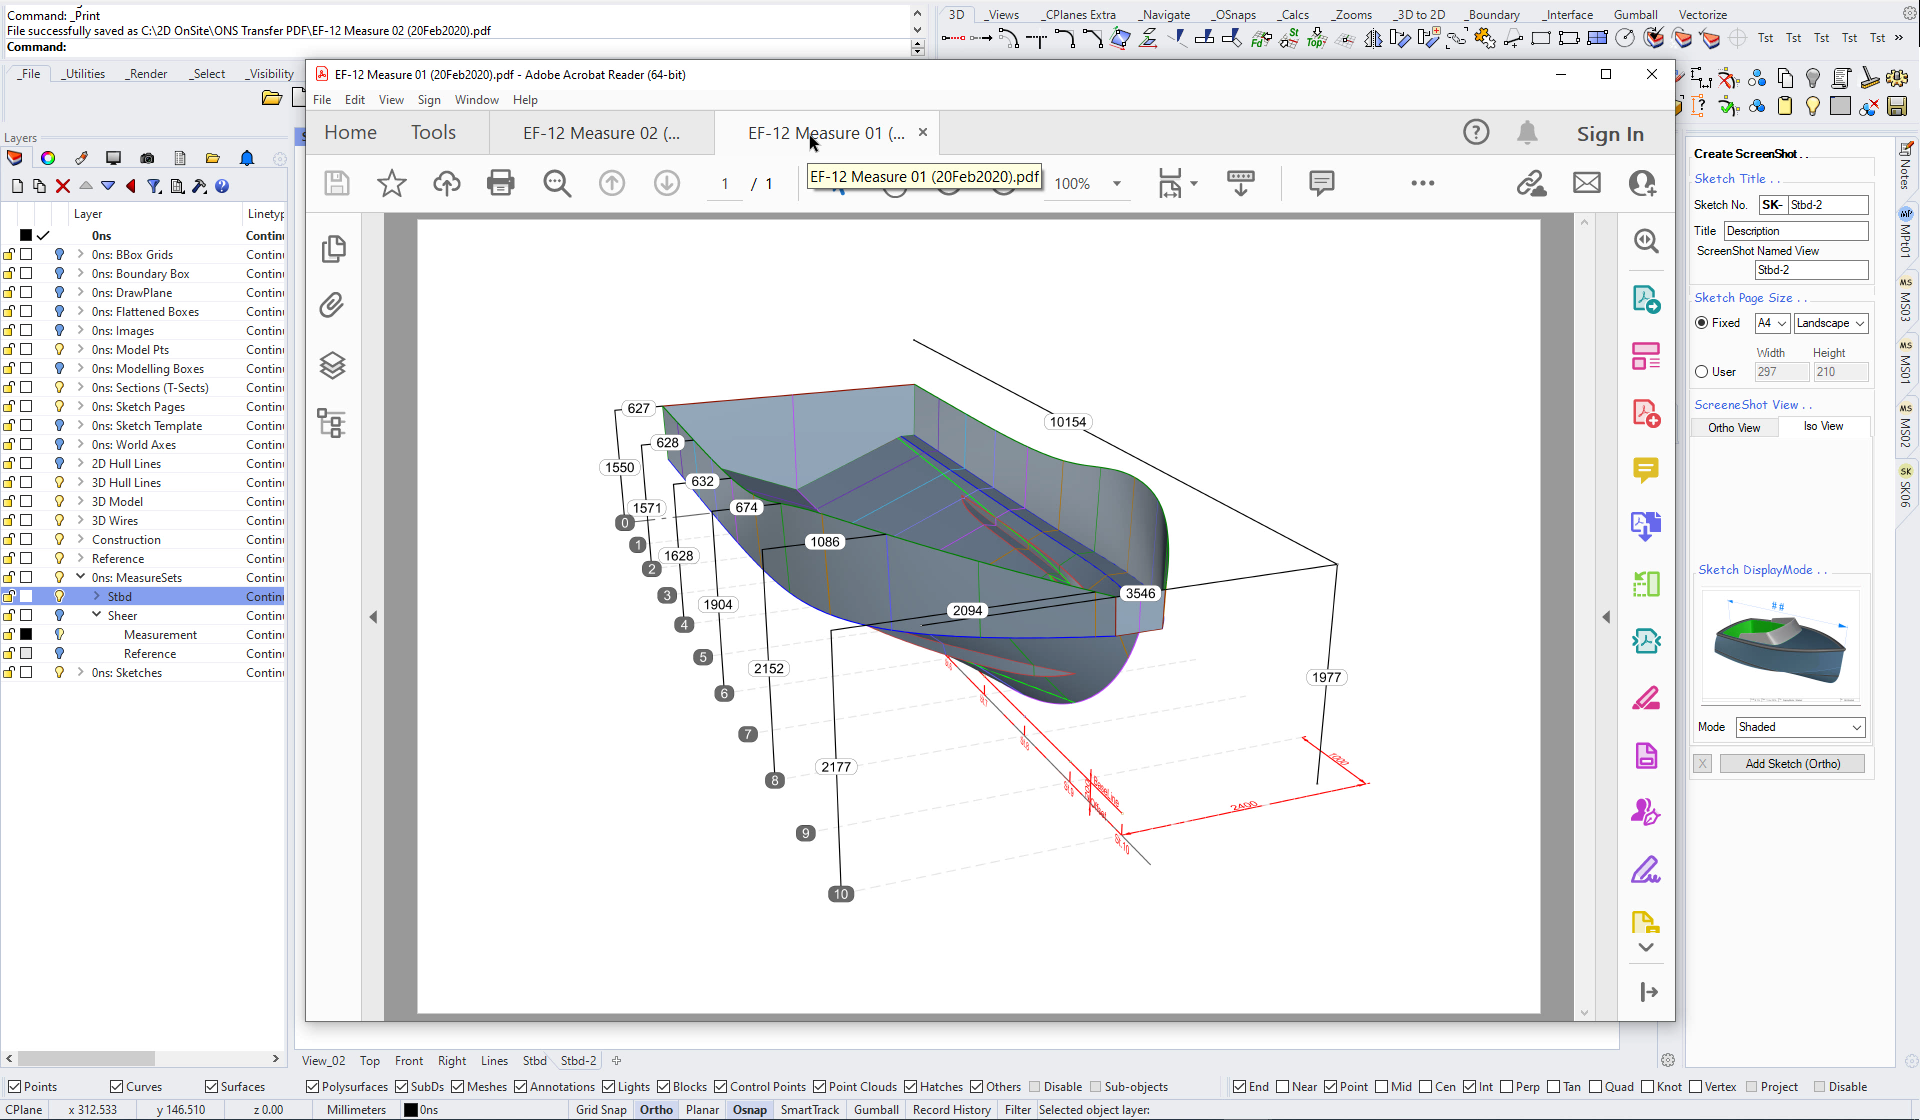The width and height of the screenshot is (1920, 1120).
Task: Open the Landscape orientation dropdown
Action: coord(1830,323)
